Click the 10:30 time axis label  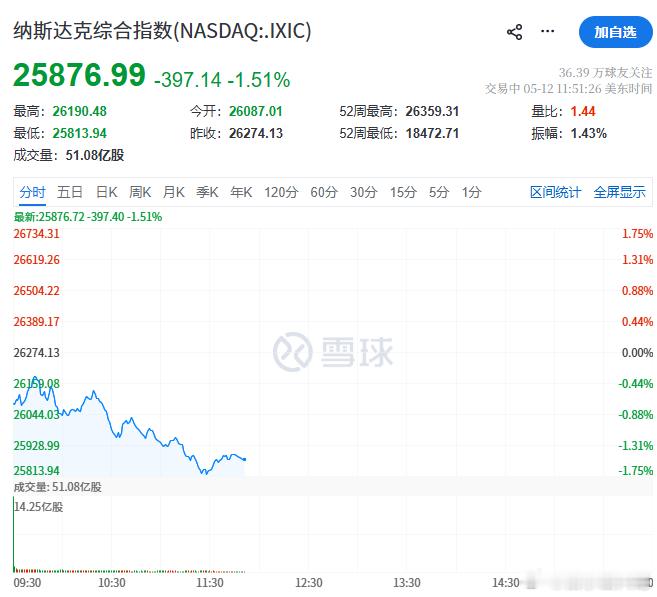pyautogui.click(x=111, y=583)
